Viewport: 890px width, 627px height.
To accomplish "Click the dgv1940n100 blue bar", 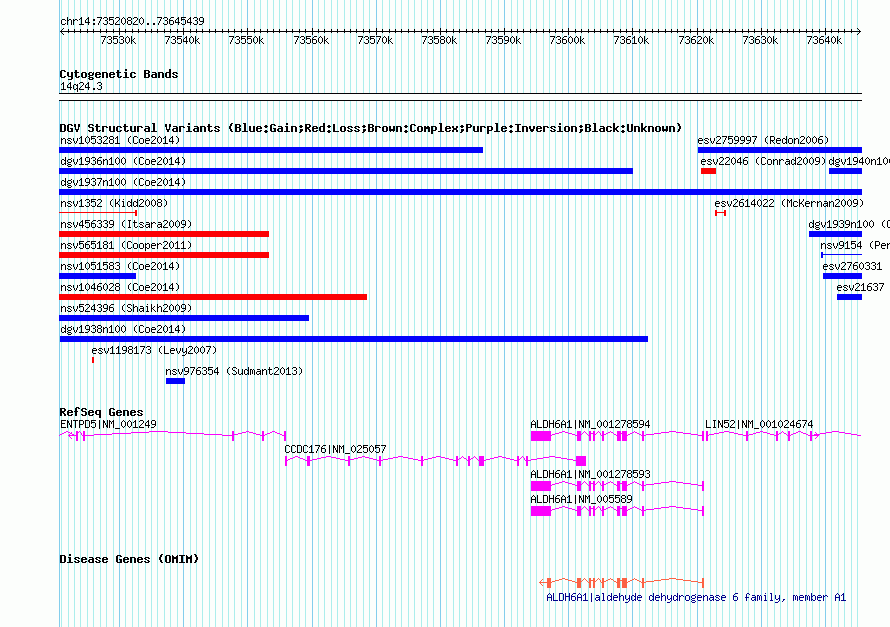I will click(x=845, y=171).
